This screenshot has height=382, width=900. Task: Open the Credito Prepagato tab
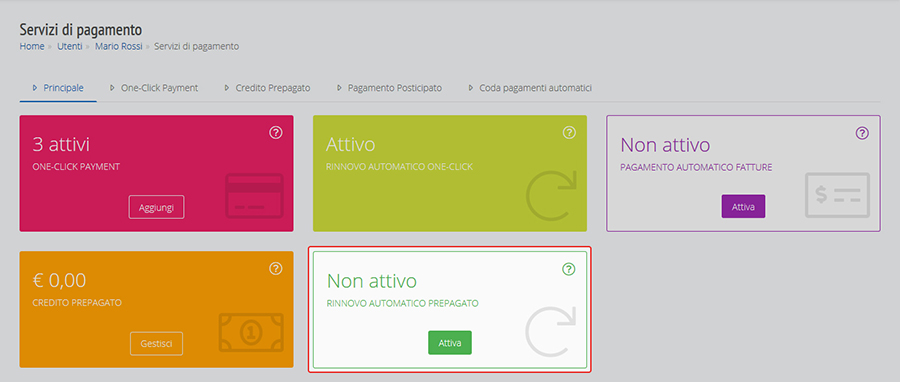pyautogui.click(x=267, y=88)
